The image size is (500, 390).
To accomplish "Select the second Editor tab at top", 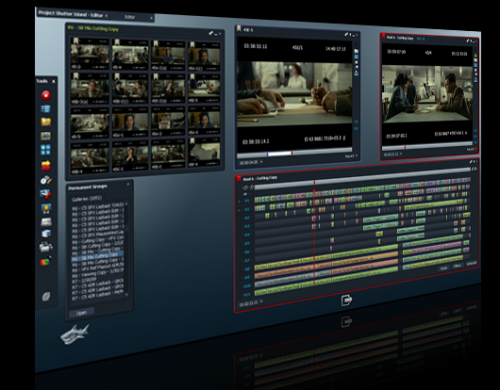I will (130, 17).
